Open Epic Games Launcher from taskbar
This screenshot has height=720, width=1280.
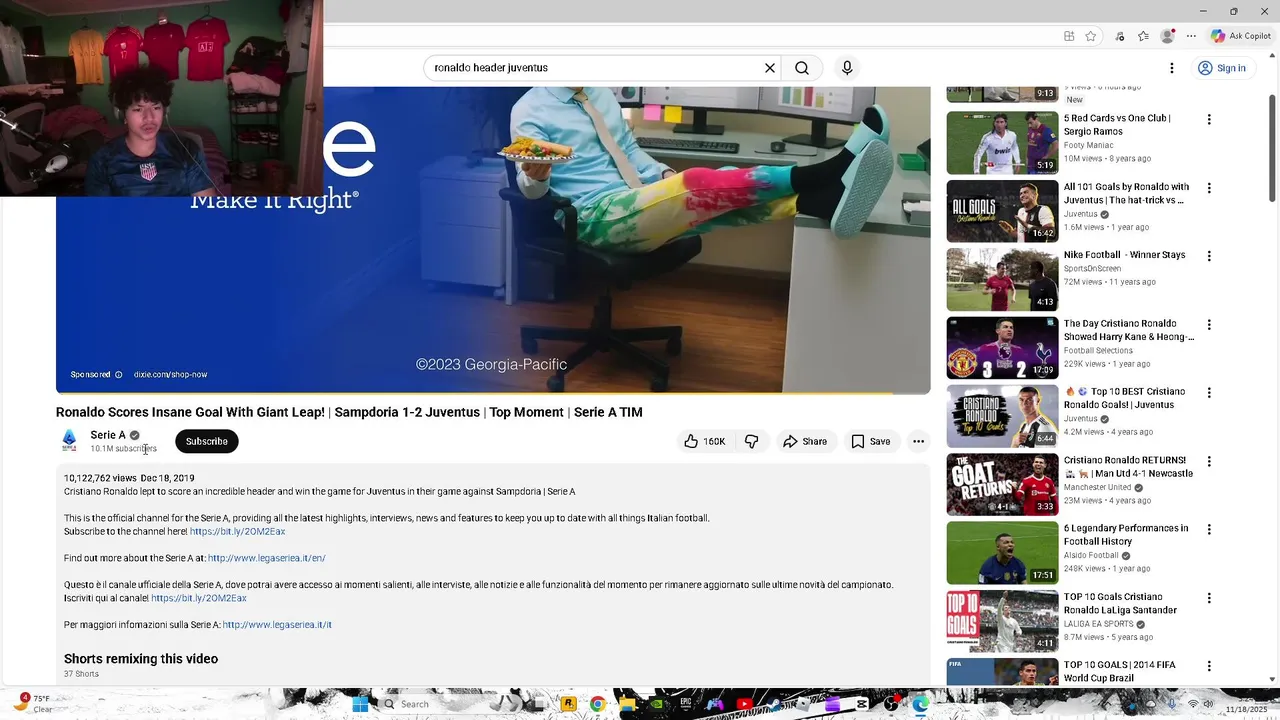click(x=685, y=704)
